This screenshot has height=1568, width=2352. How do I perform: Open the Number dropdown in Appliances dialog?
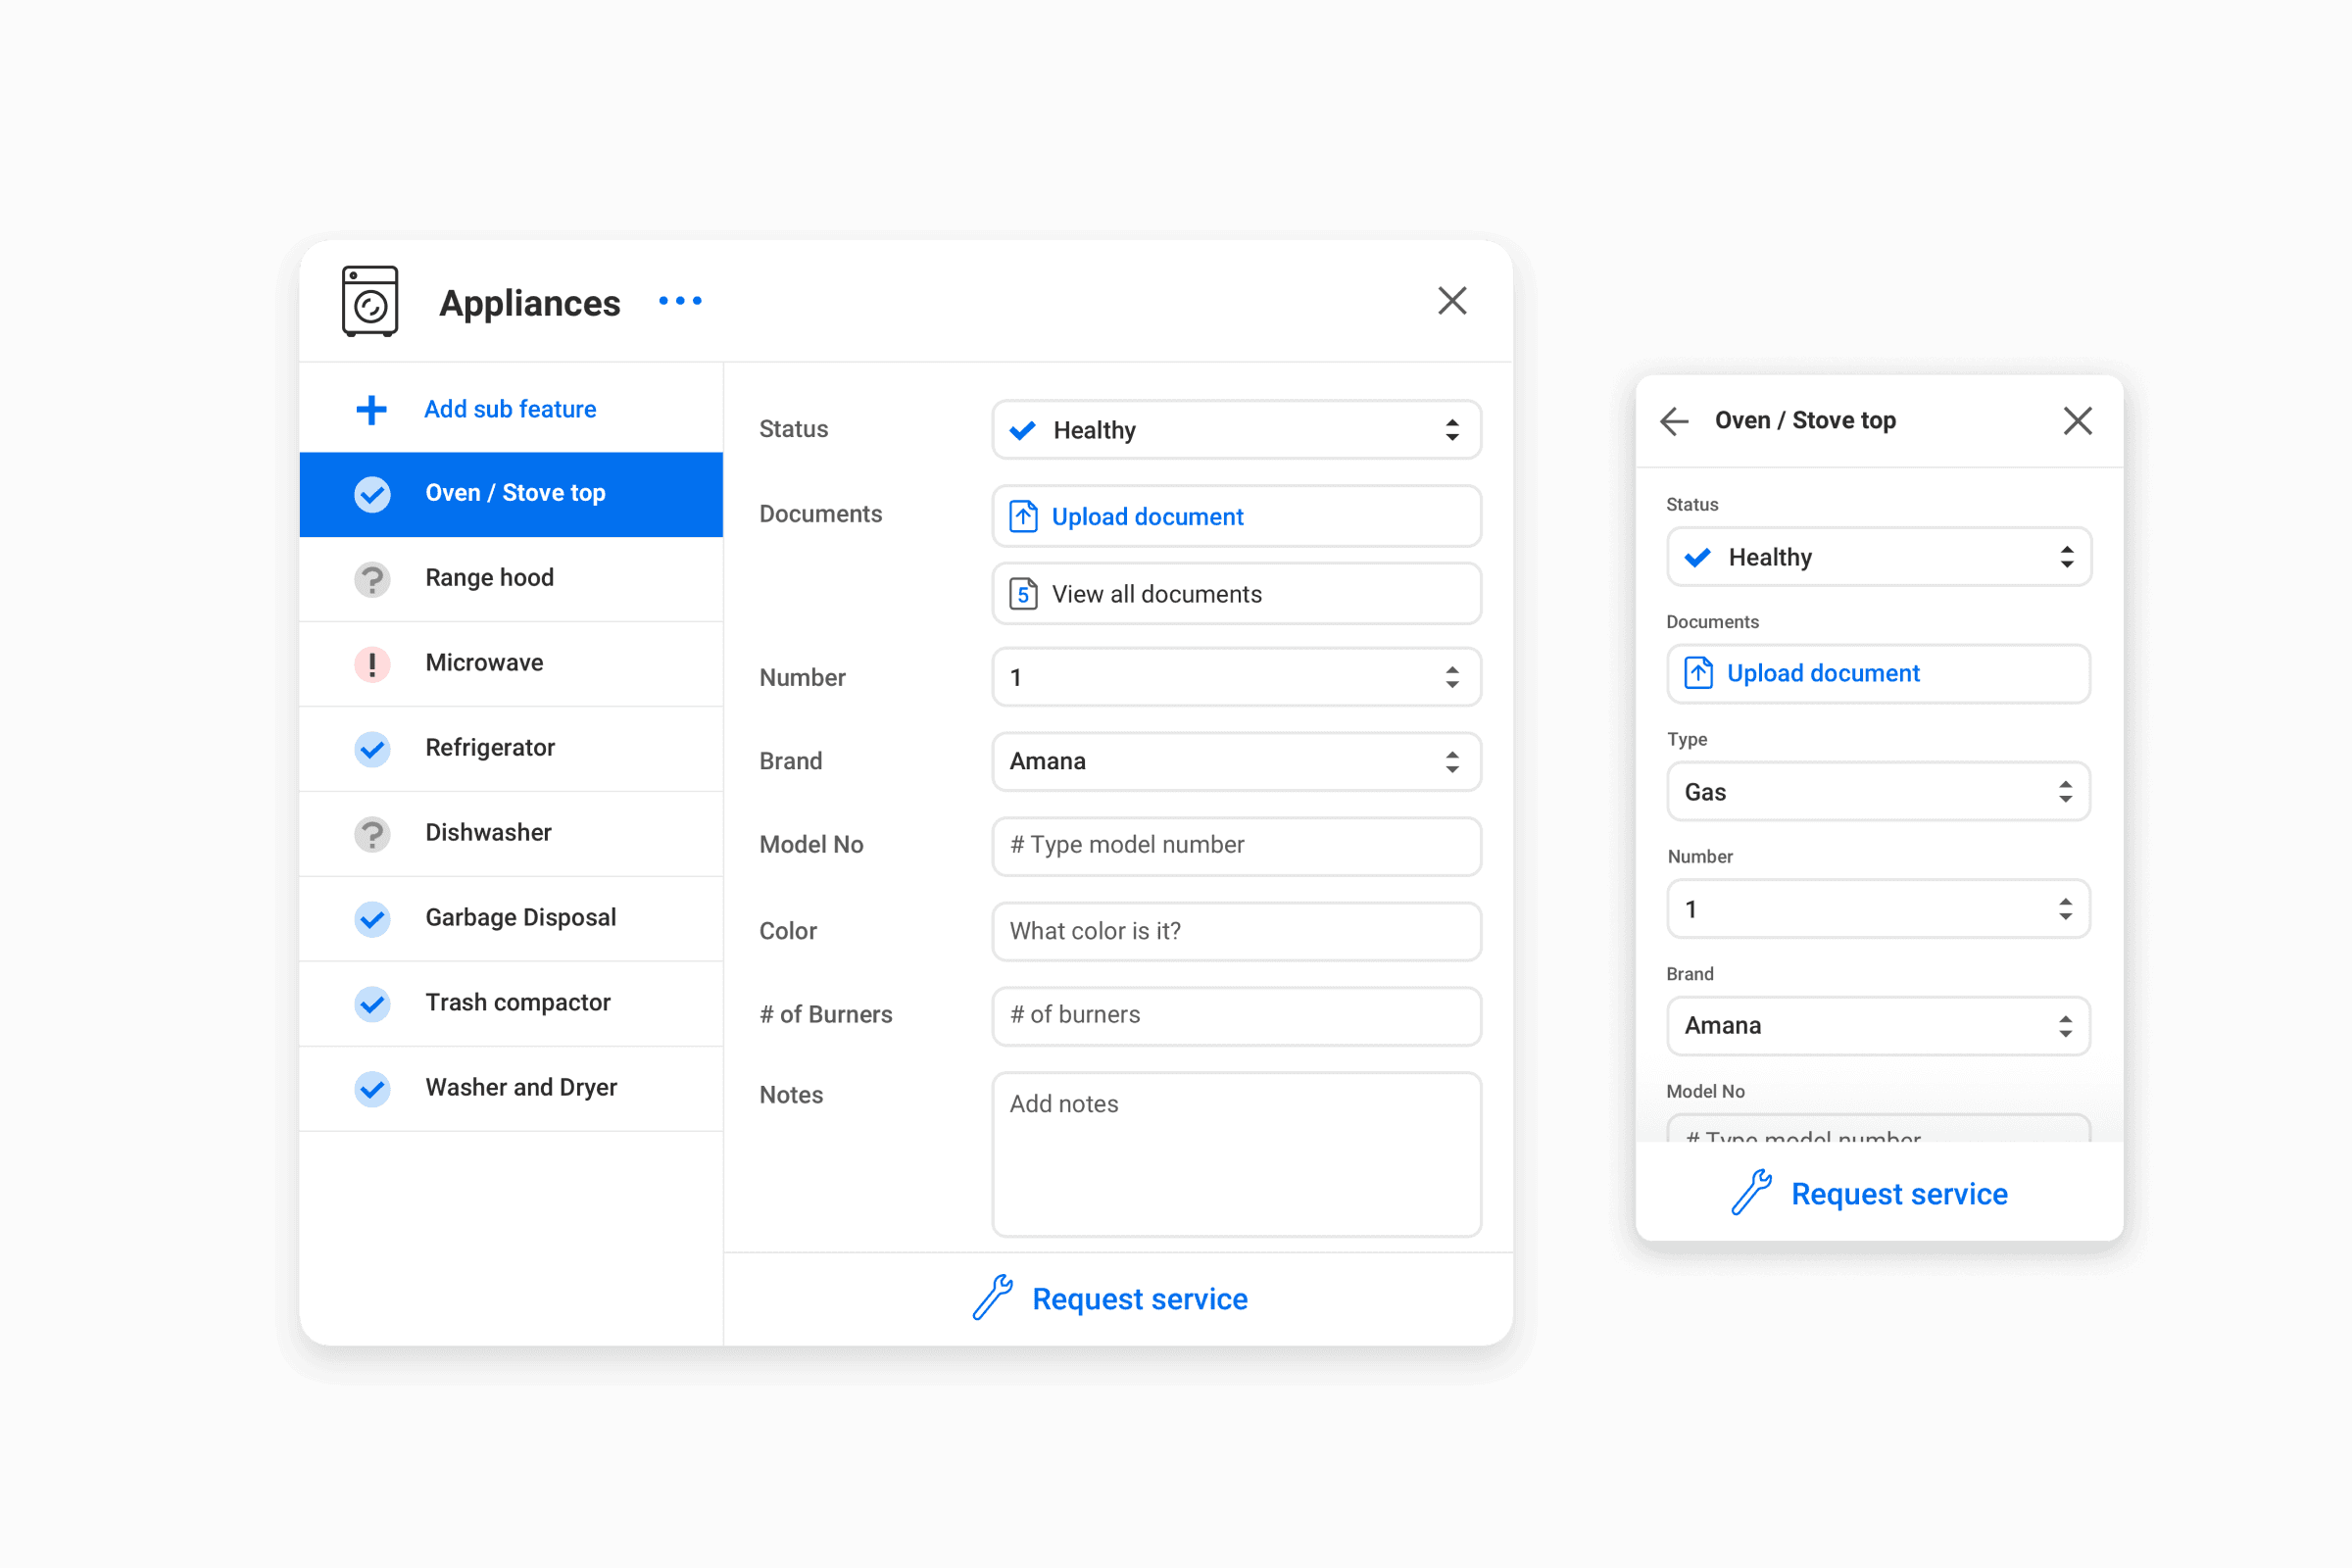pyautogui.click(x=1236, y=678)
